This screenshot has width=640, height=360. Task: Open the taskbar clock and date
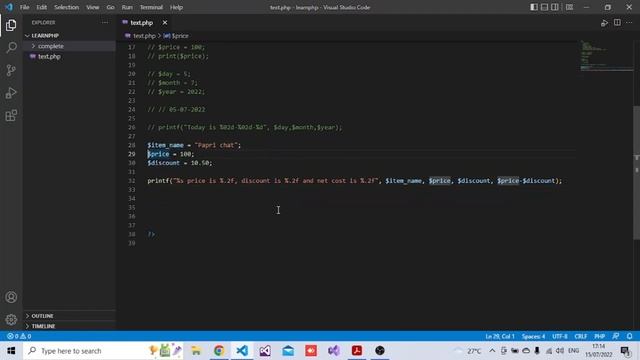point(598,351)
